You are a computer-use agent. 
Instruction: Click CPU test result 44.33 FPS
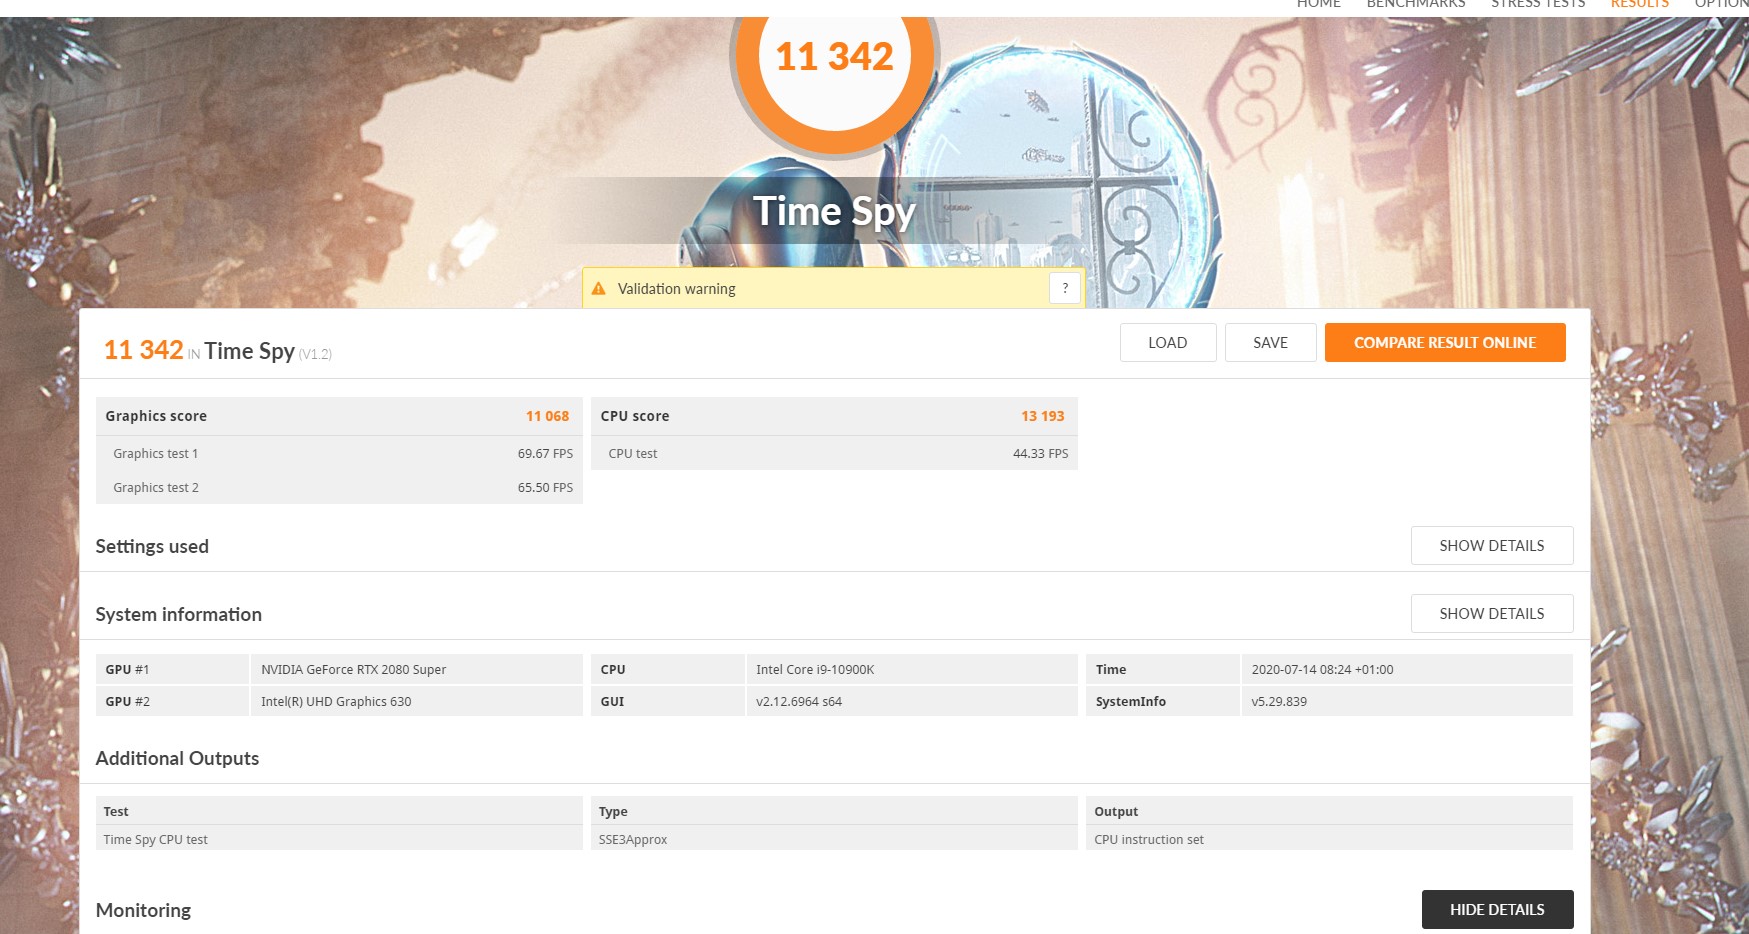click(1040, 454)
